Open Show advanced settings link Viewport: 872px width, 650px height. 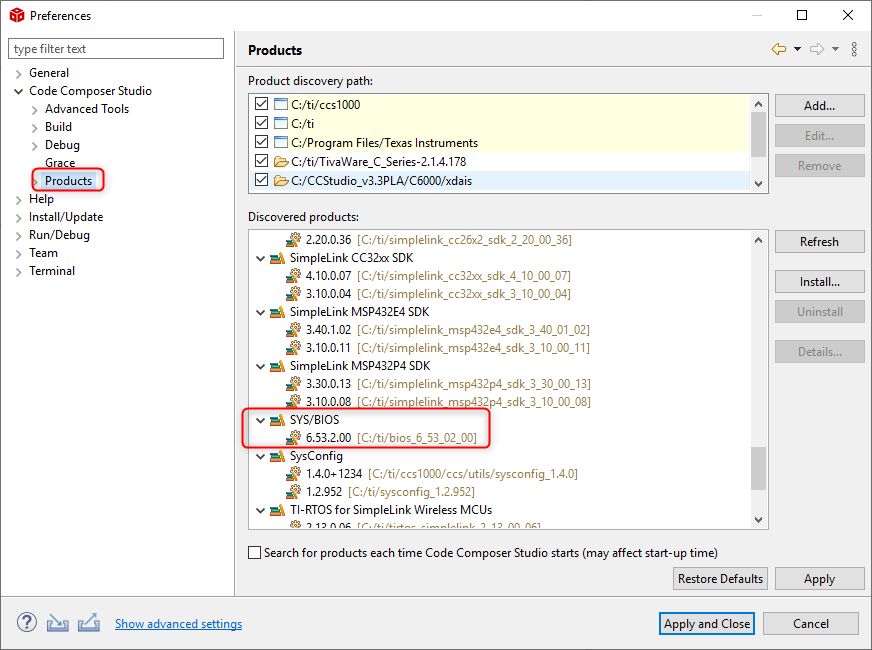(178, 623)
